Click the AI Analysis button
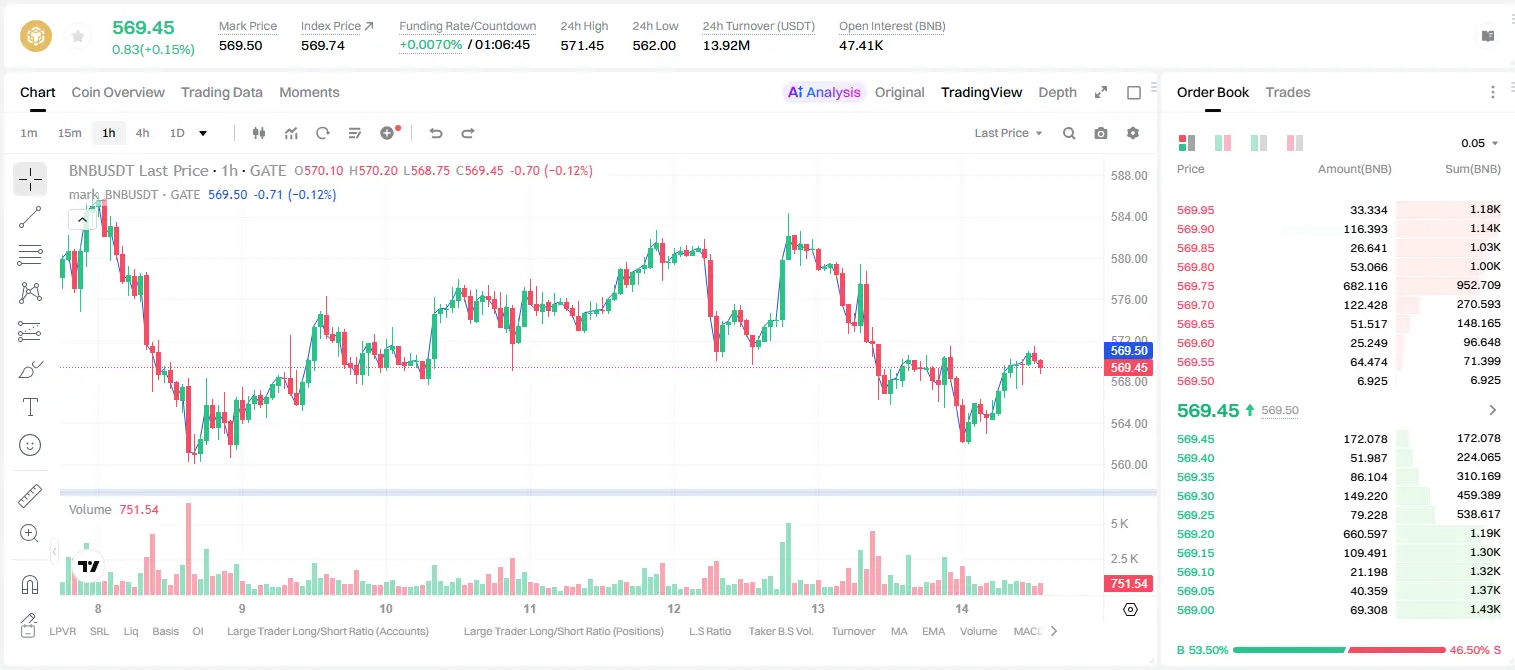1515x670 pixels. pos(824,92)
